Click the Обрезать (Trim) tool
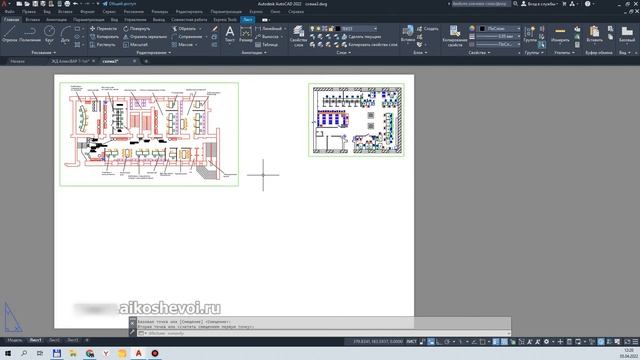 184,29
